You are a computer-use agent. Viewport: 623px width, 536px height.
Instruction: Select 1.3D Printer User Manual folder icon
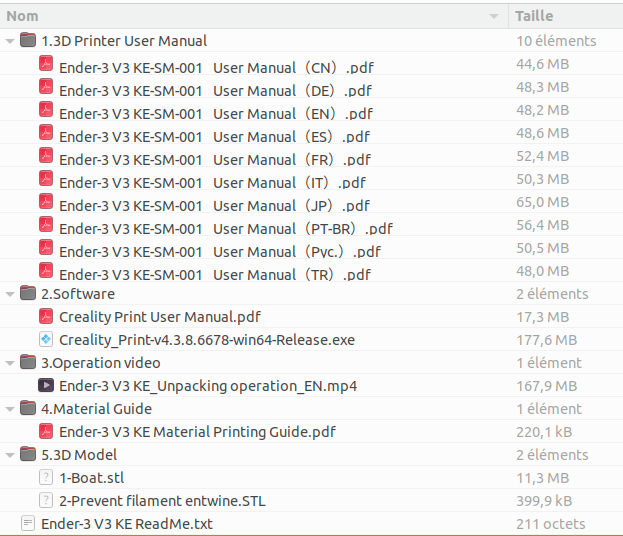tap(28, 39)
